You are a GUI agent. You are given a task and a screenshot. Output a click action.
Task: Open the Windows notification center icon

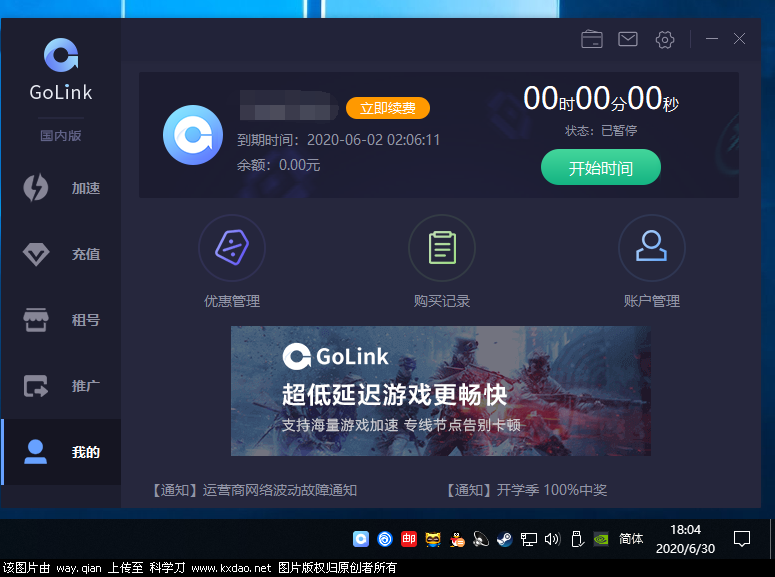coord(741,538)
